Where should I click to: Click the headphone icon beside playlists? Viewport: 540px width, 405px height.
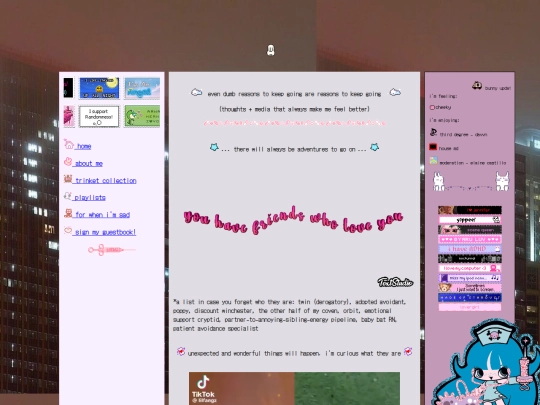pyautogui.click(x=68, y=196)
